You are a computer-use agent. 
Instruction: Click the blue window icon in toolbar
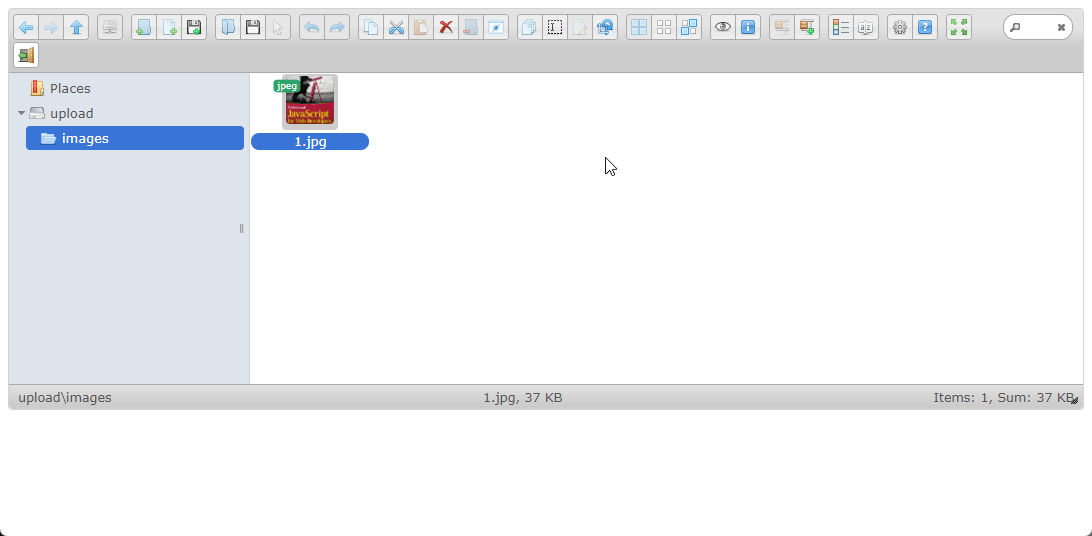(x=496, y=27)
